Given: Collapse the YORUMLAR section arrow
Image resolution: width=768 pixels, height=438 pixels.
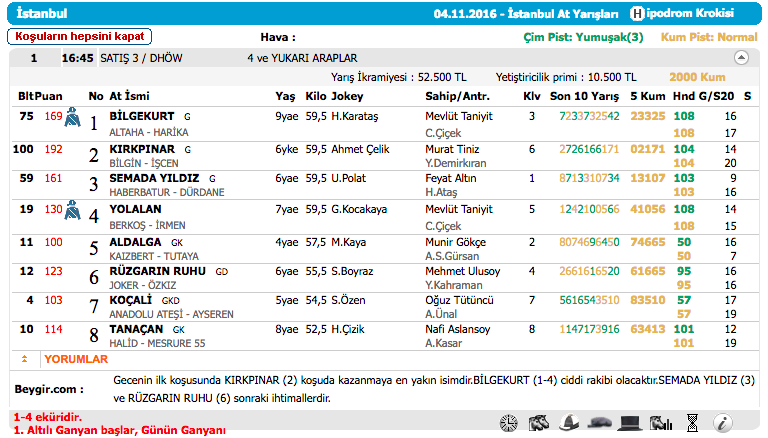Looking at the screenshot, I should pos(24,359).
